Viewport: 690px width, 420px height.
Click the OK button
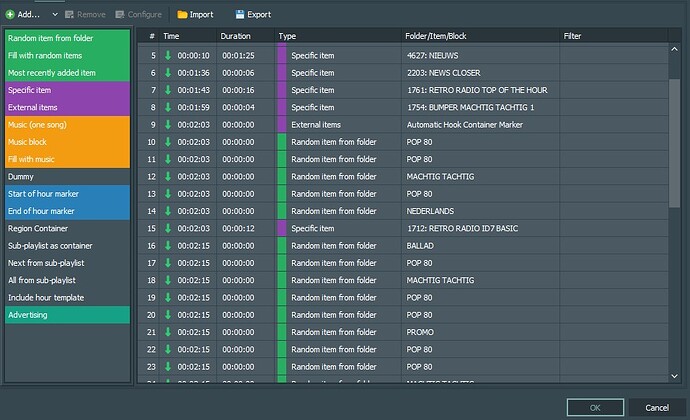click(x=595, y=408)
